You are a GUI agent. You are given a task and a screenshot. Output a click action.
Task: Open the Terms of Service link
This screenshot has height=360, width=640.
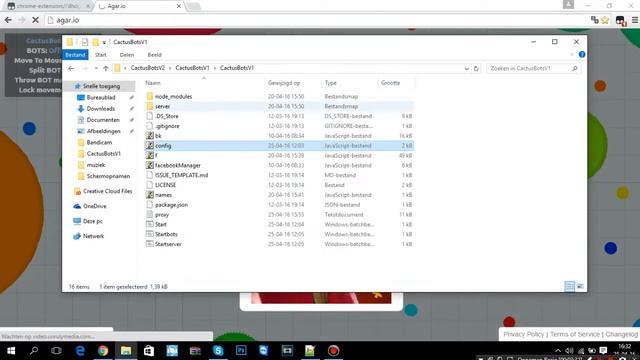pos(575,334)
